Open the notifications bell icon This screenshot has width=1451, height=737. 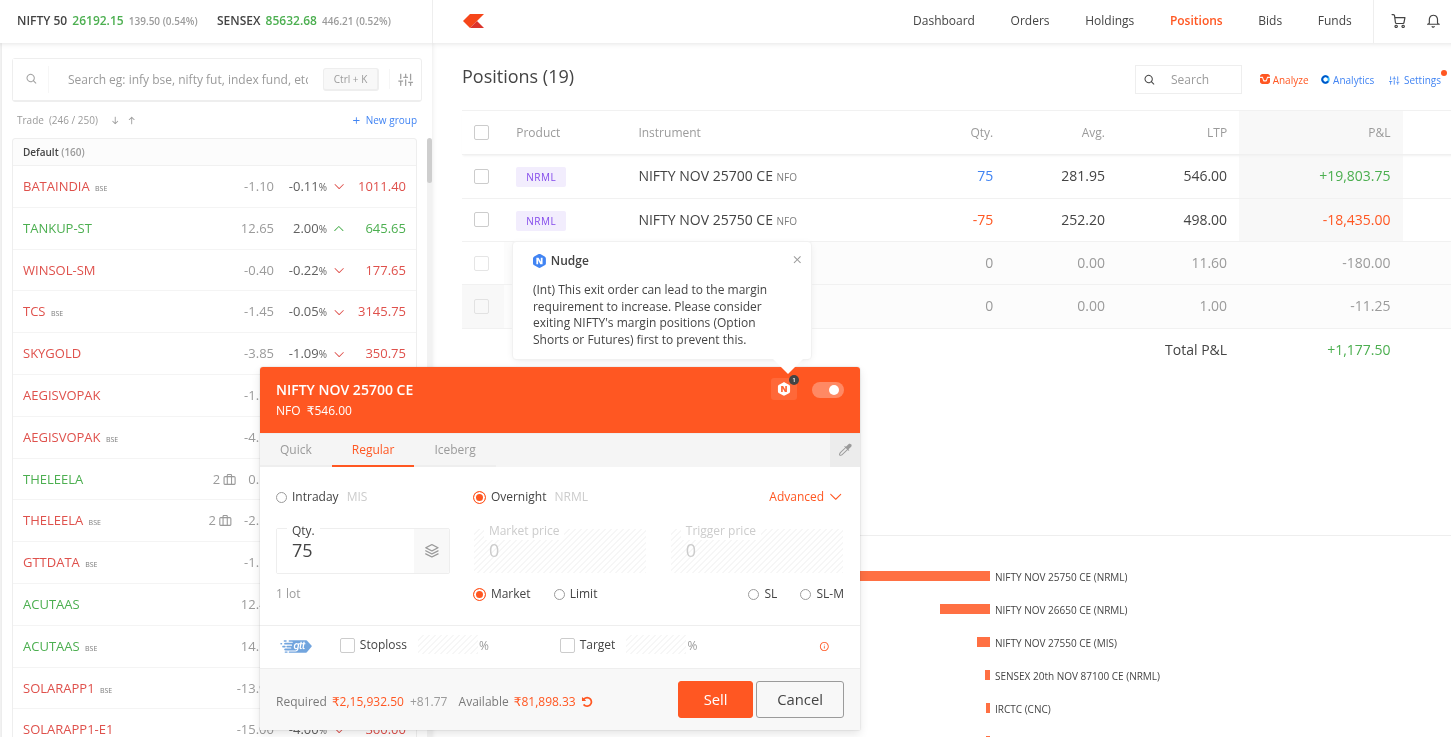[x=1432, y=21]
